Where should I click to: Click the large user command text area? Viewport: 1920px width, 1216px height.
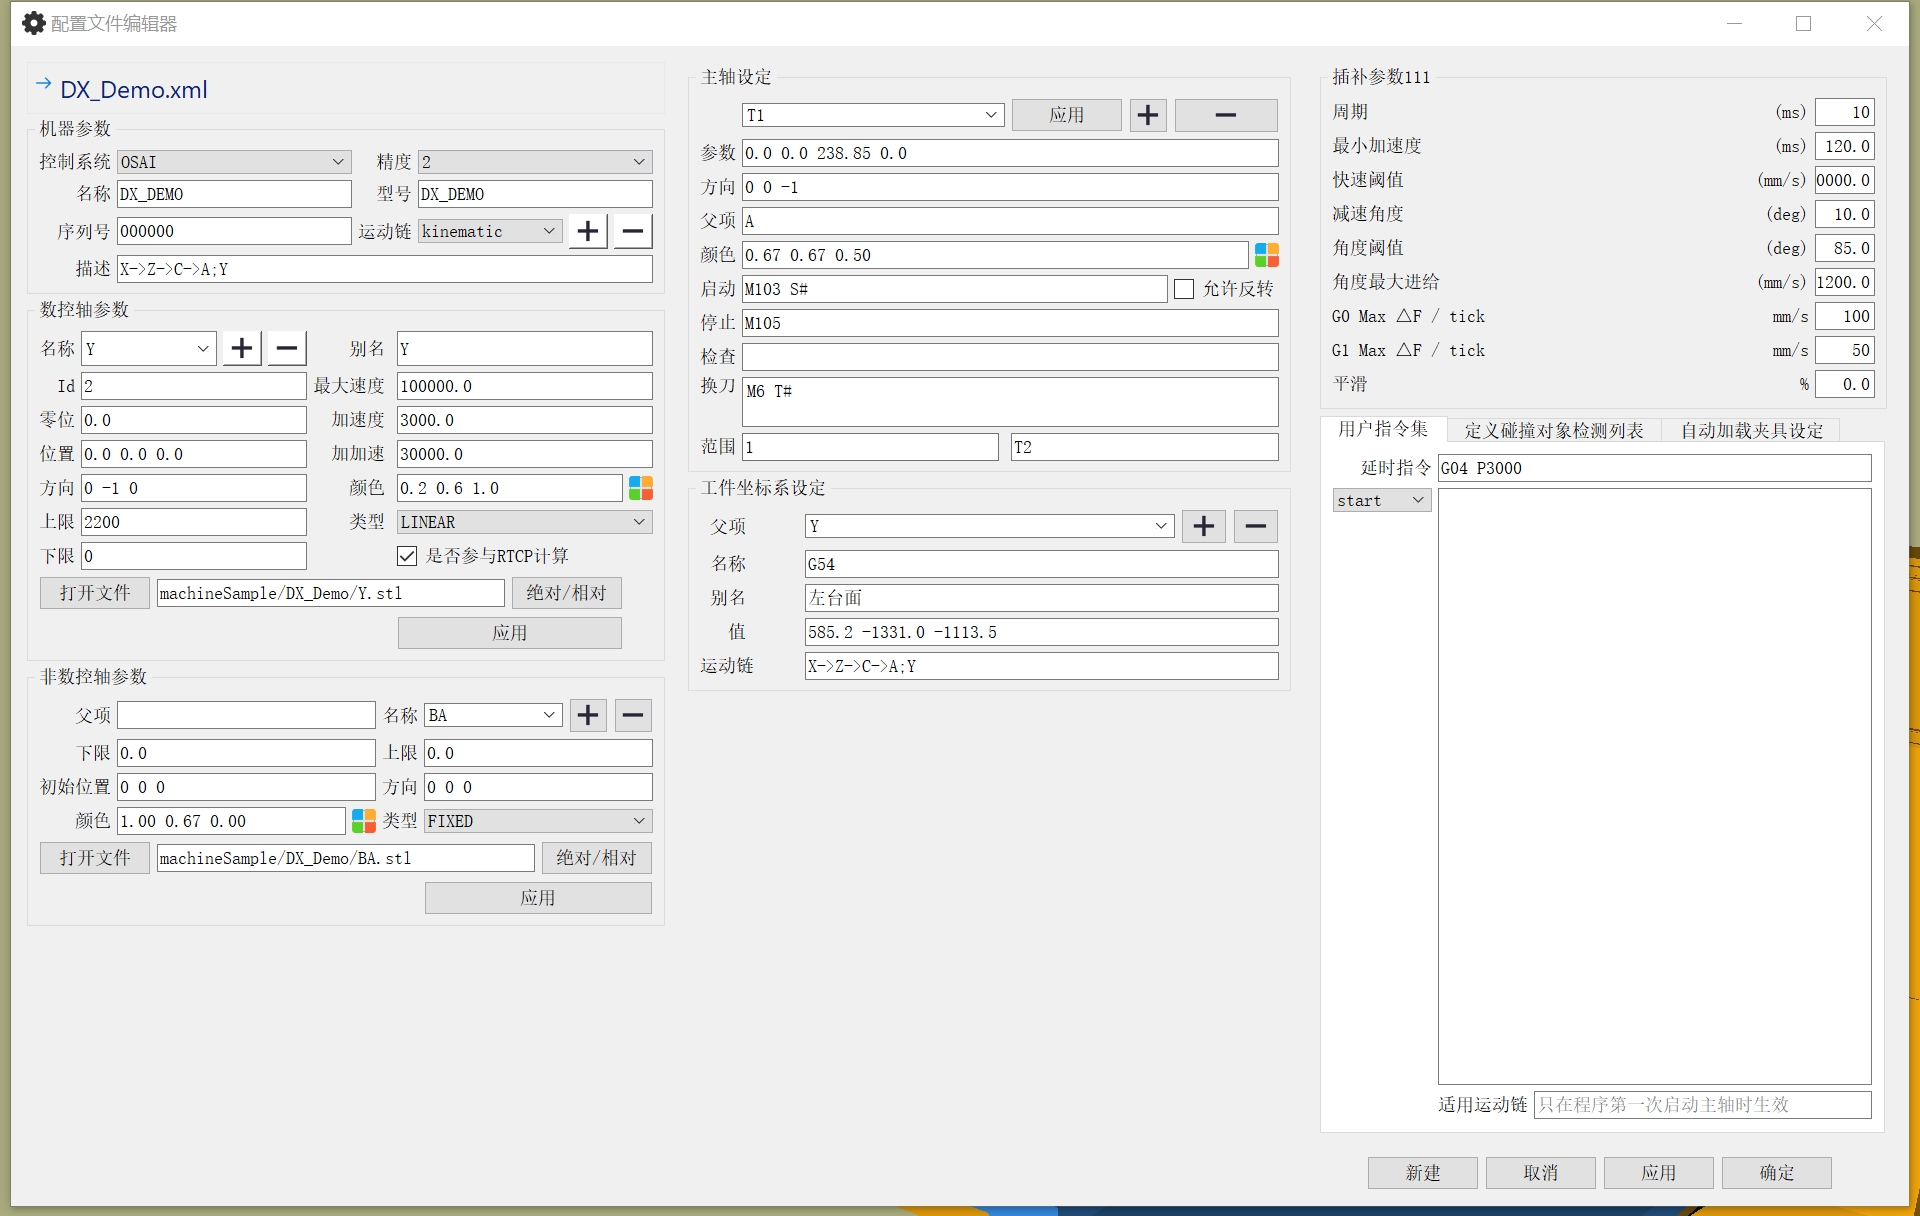pos(1655,786)
